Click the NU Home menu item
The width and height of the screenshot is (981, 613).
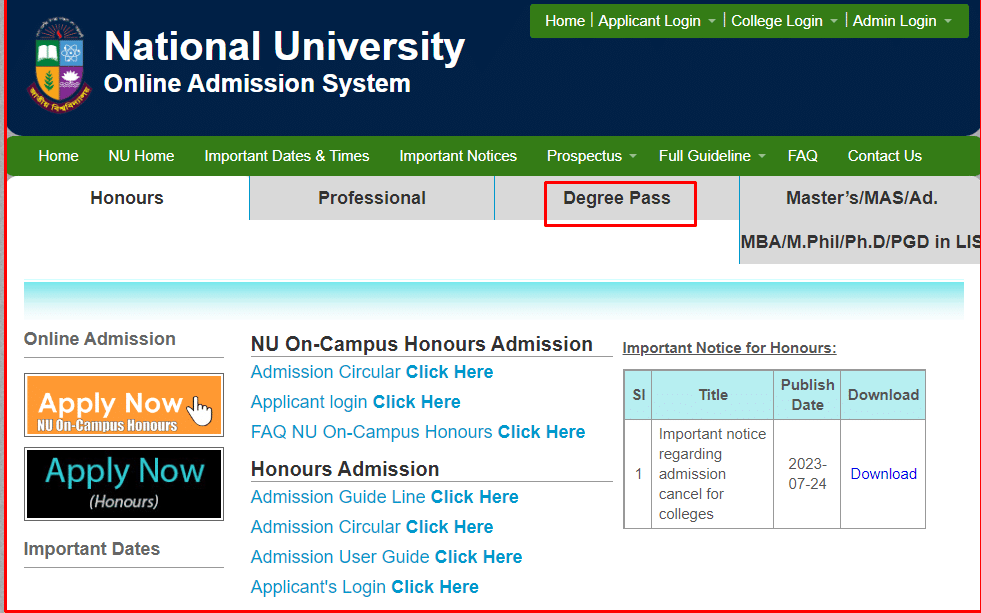click(141, 156)
